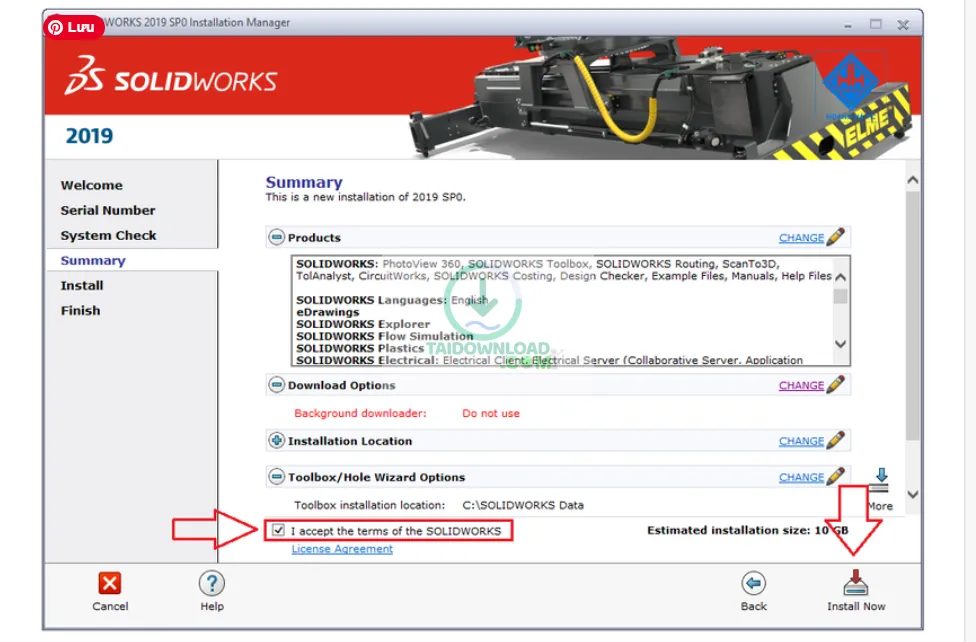Click the pencil icon for Toolbox/Hole Wizard Options
The height and width of the screenshot is (642, 976).
click(836, 477)
